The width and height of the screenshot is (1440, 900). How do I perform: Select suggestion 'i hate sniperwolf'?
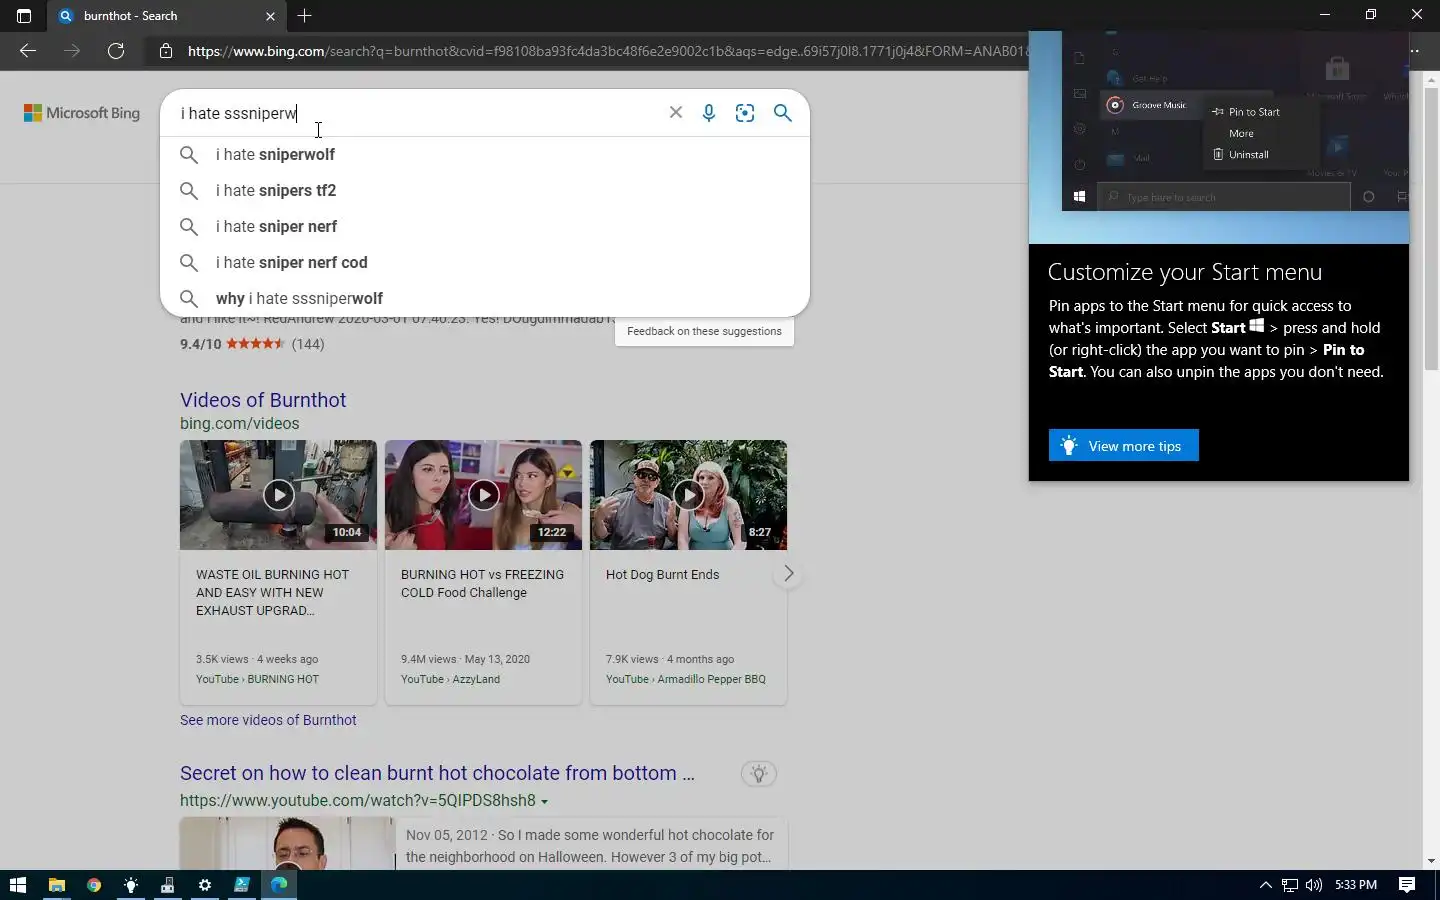tap(485, 154)
